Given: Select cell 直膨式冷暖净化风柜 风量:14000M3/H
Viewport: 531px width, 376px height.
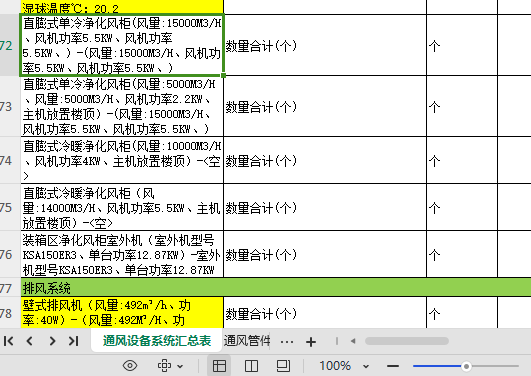Looking at the screenshot, I should pos(122,207).
